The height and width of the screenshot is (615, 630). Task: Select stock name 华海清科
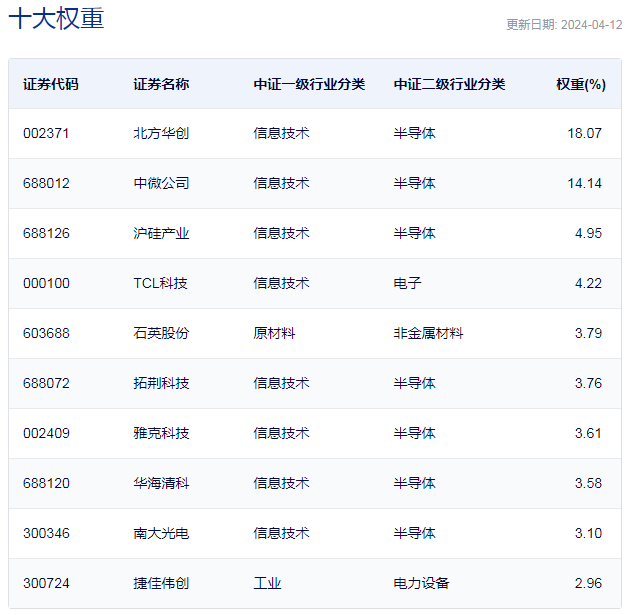click(161, 483)
